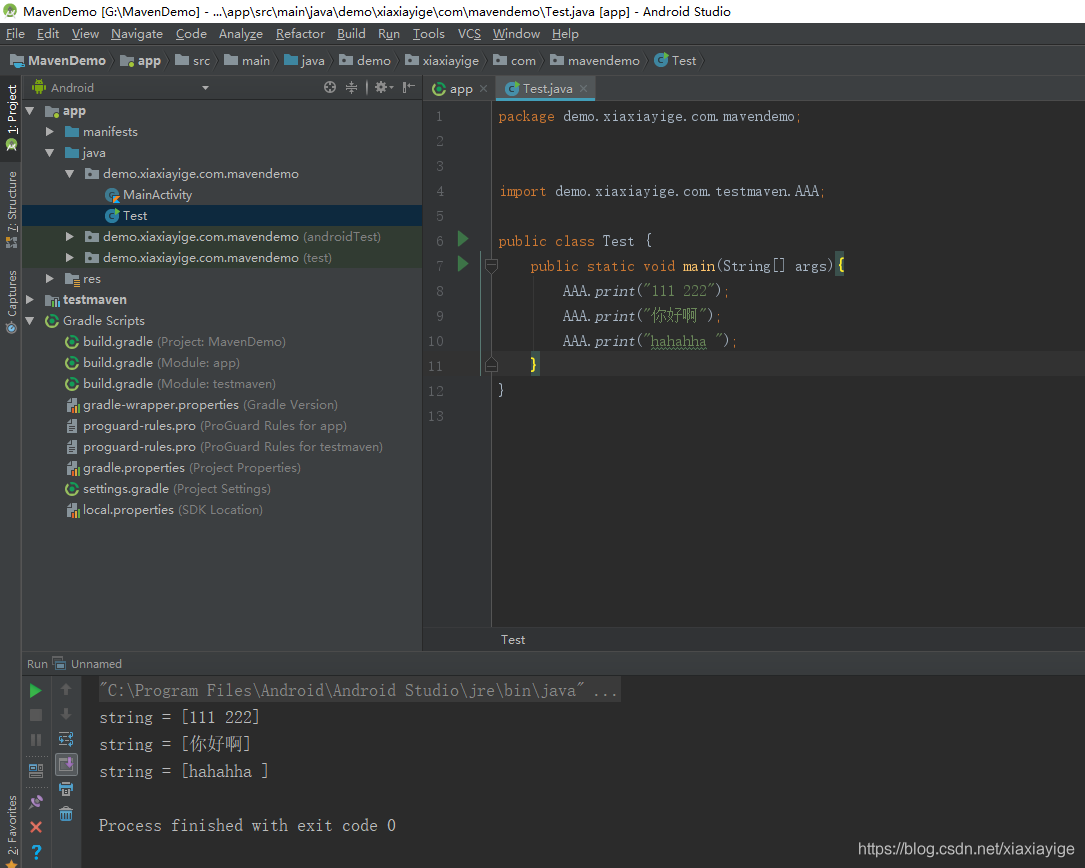Viewport: 1085px width, 868px height.
Task: Click the up stack trace arrow
Action: (66, 689)
